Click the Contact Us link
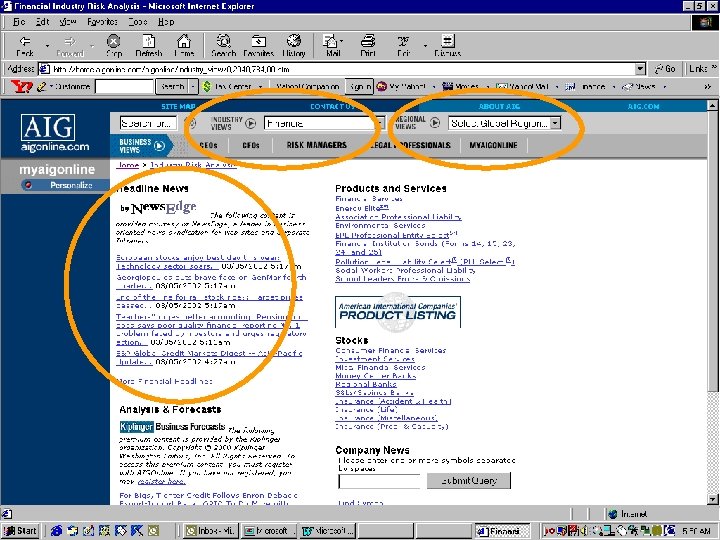This screenshot has width=720, height=540. point(332,107)
